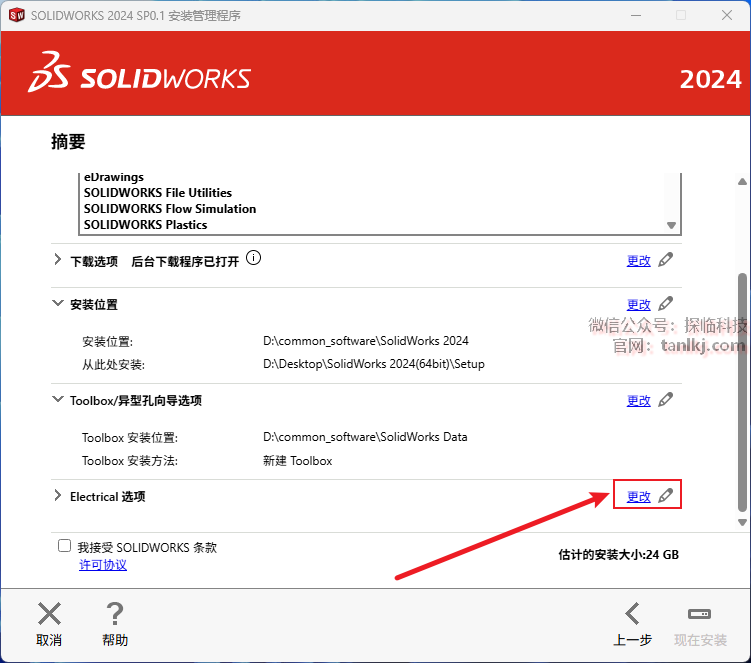Click 更改 link for 安装位置

pyautogui.click(x=638, y=305)
